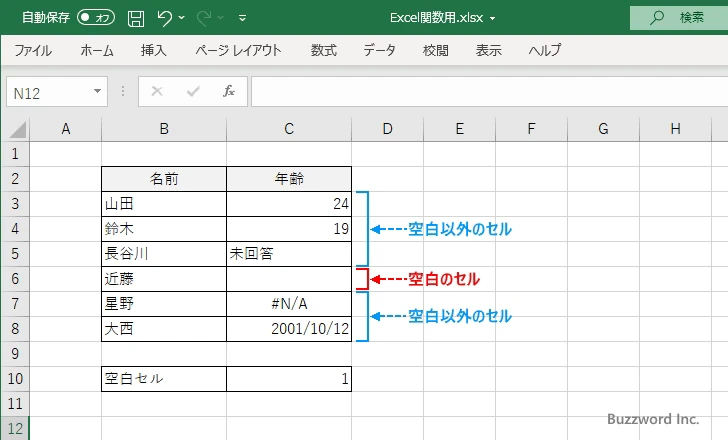This screenshot has width=728, height=440.
Task: Switch to the ホーム tab
Action: point(97,50)
